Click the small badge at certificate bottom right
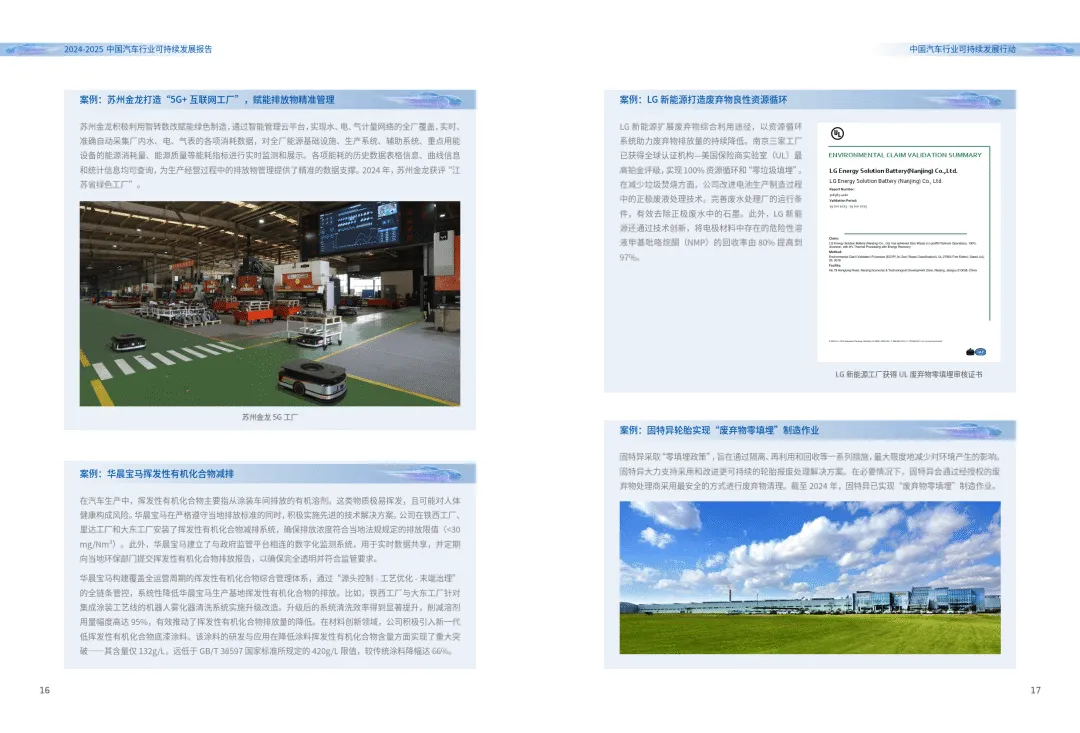 976,352
